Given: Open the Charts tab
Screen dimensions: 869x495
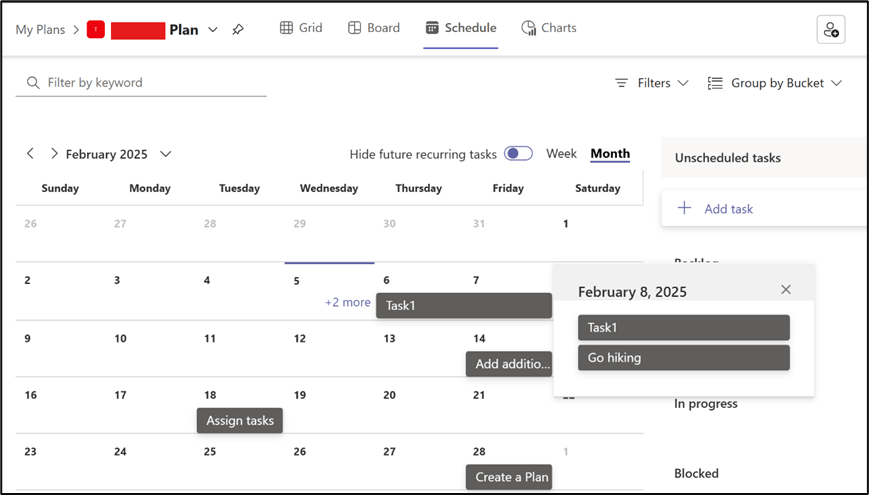Looking at the screenshot, I should 549,28.
